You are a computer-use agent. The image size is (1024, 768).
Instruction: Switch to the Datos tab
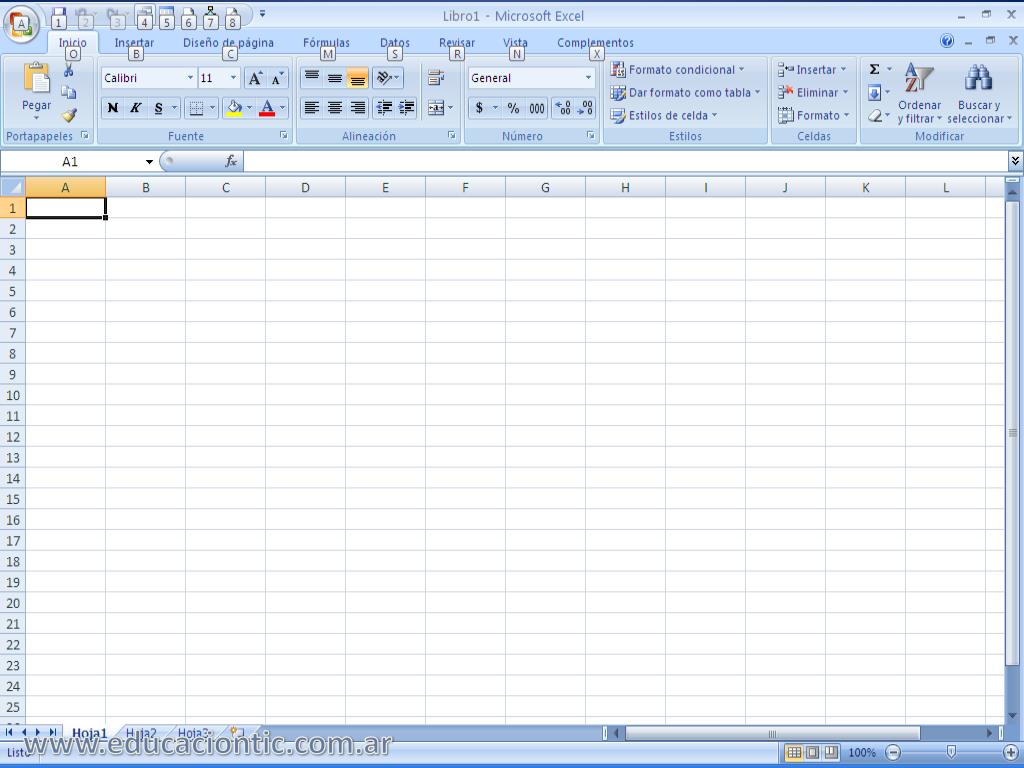[395, 42]
